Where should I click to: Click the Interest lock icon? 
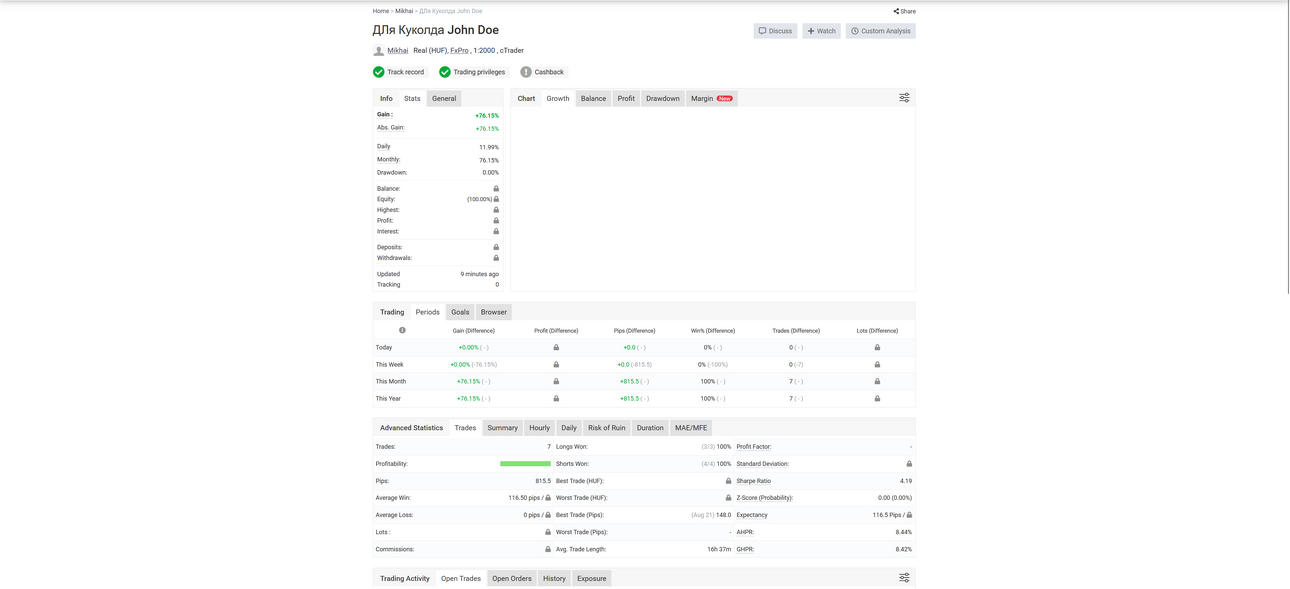[x=496, y=231]
